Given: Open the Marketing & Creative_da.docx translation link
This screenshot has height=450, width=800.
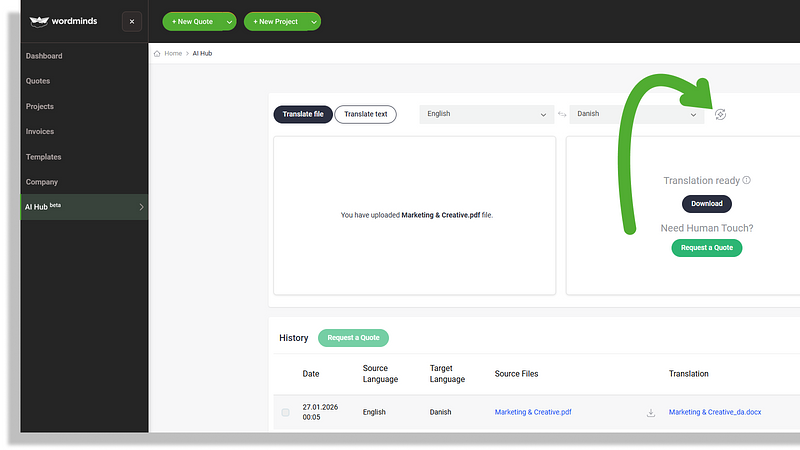Looking at the screenshot, I should 716,412.
